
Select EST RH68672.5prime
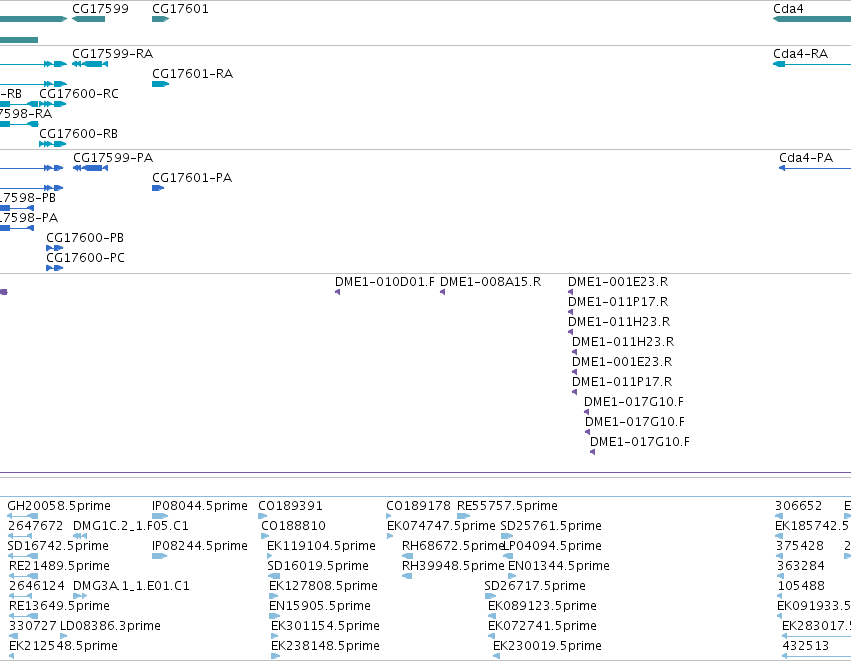pyautogui.click(x=453, y=546)
